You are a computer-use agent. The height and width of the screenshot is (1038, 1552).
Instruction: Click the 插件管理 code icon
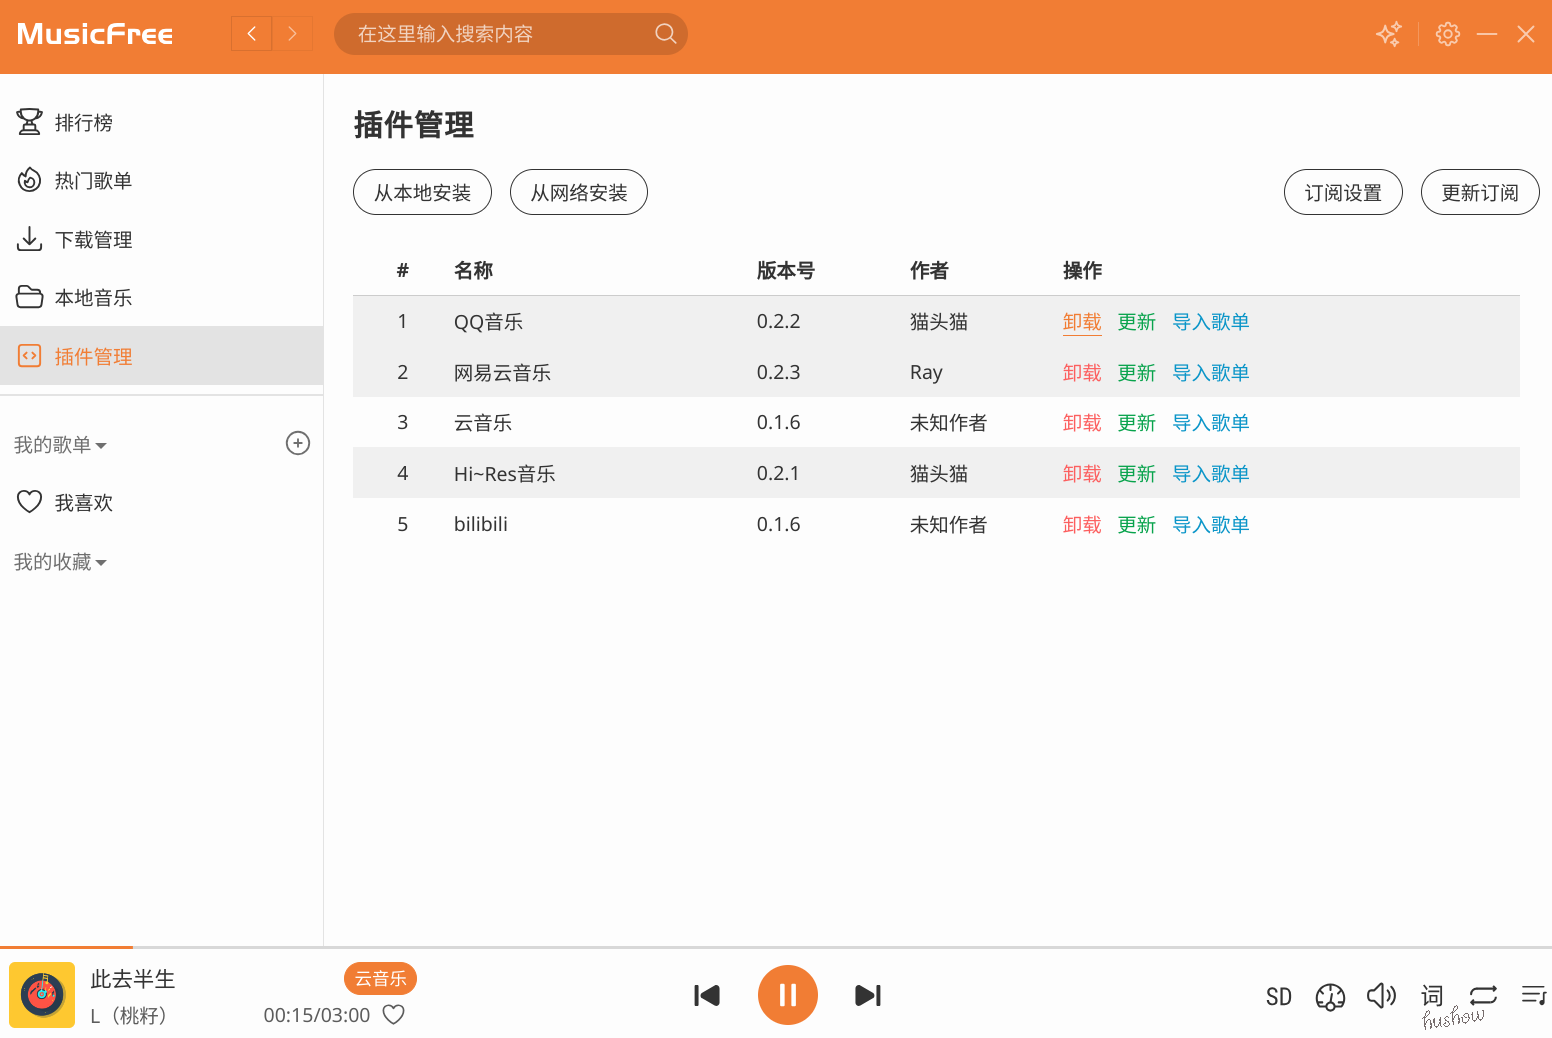point(29,356)
